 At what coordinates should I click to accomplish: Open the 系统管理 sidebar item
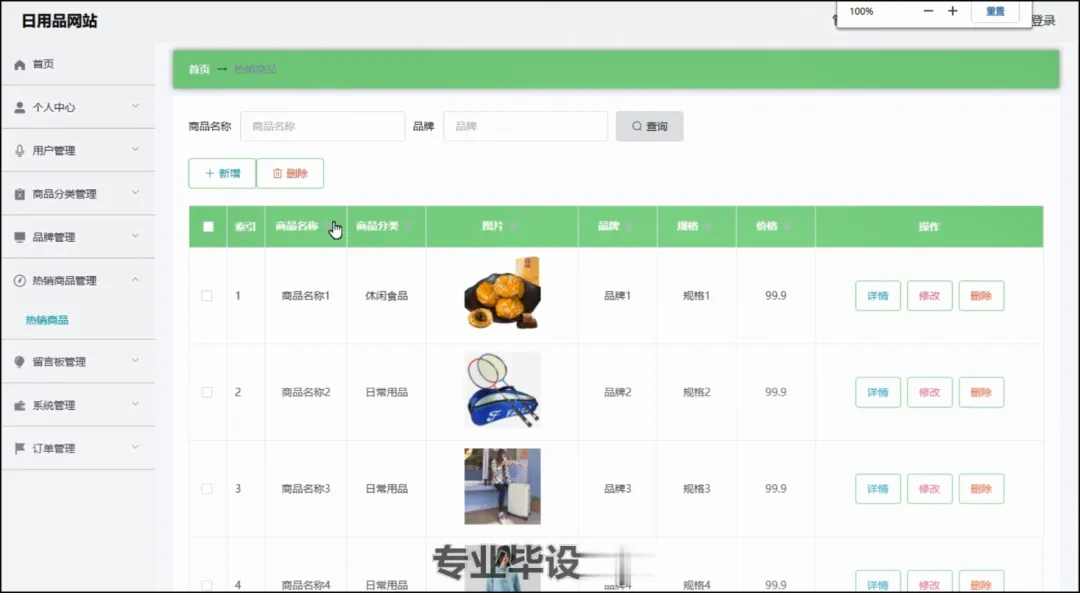coord(78,405)
